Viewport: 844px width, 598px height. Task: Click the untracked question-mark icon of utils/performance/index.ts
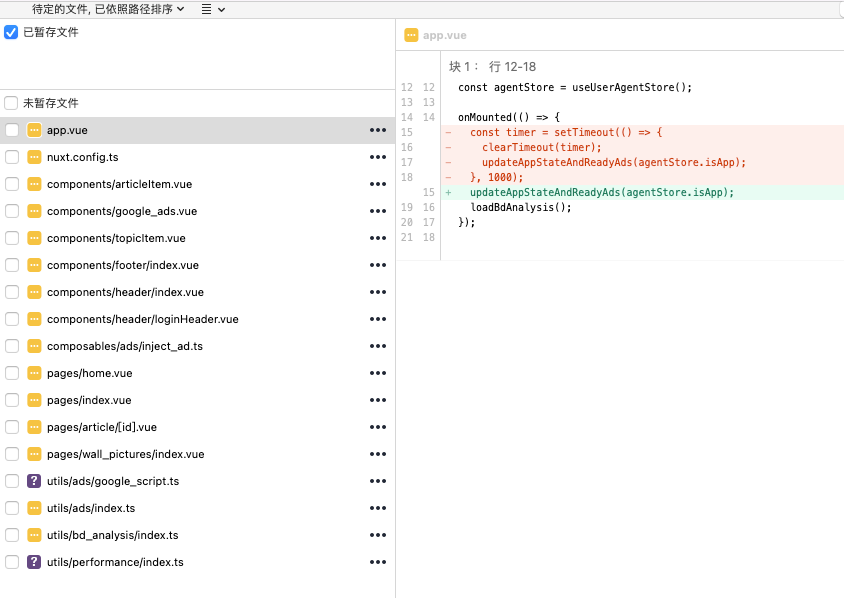tap(34, 562)
